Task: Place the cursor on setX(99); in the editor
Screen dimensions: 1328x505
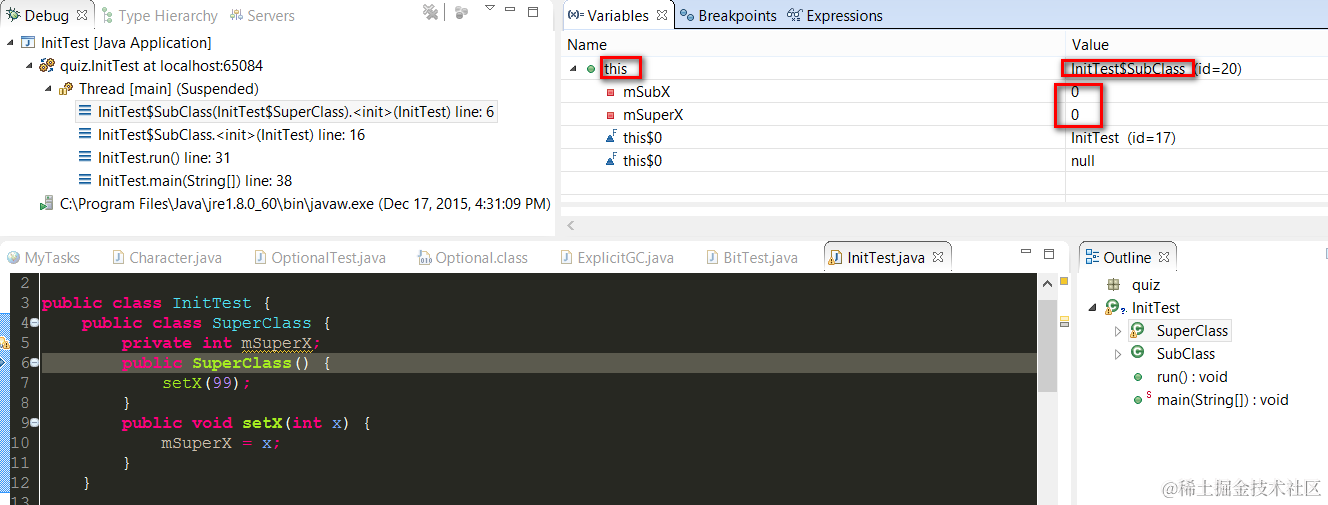Action: point(207,383)
